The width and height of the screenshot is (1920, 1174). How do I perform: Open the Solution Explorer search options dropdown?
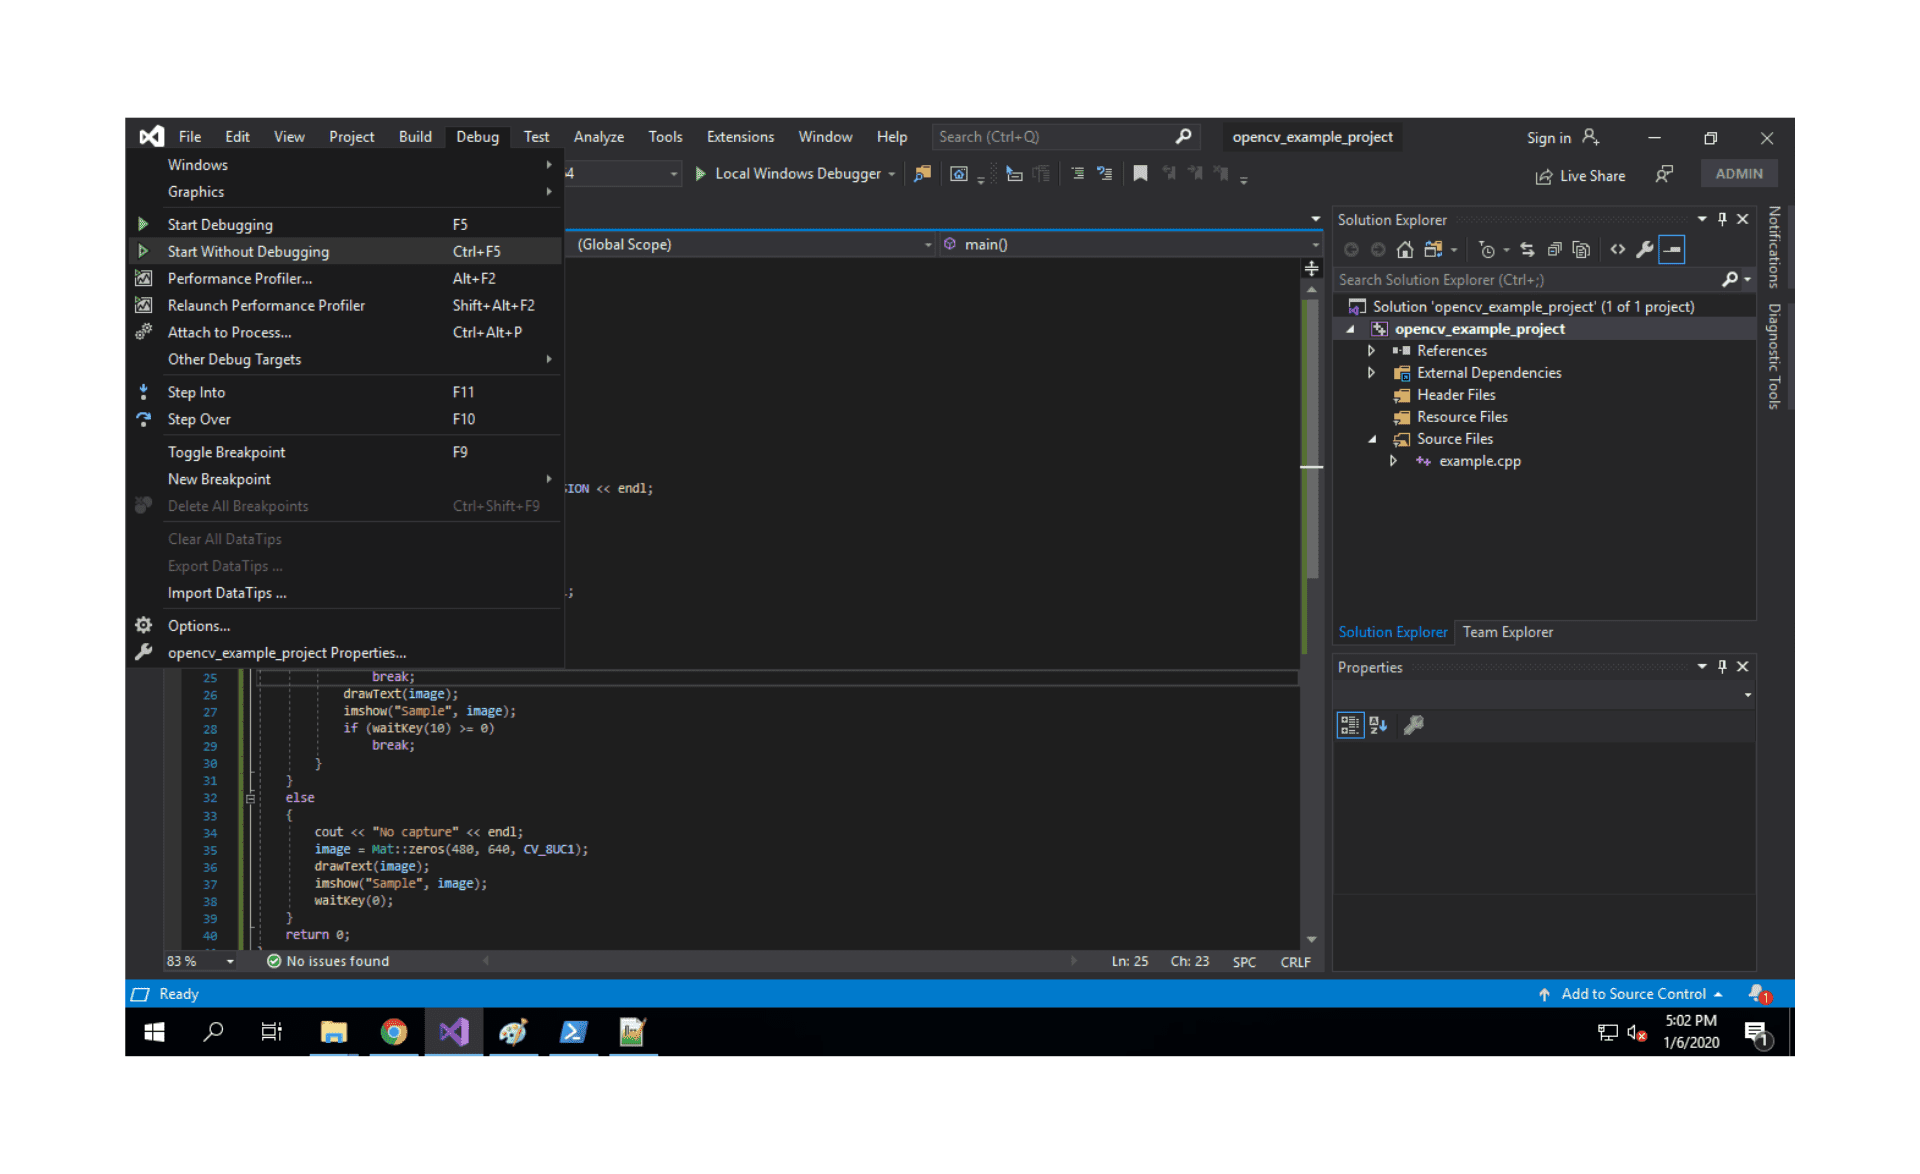pyautogui.click(x=1748, y=280)
